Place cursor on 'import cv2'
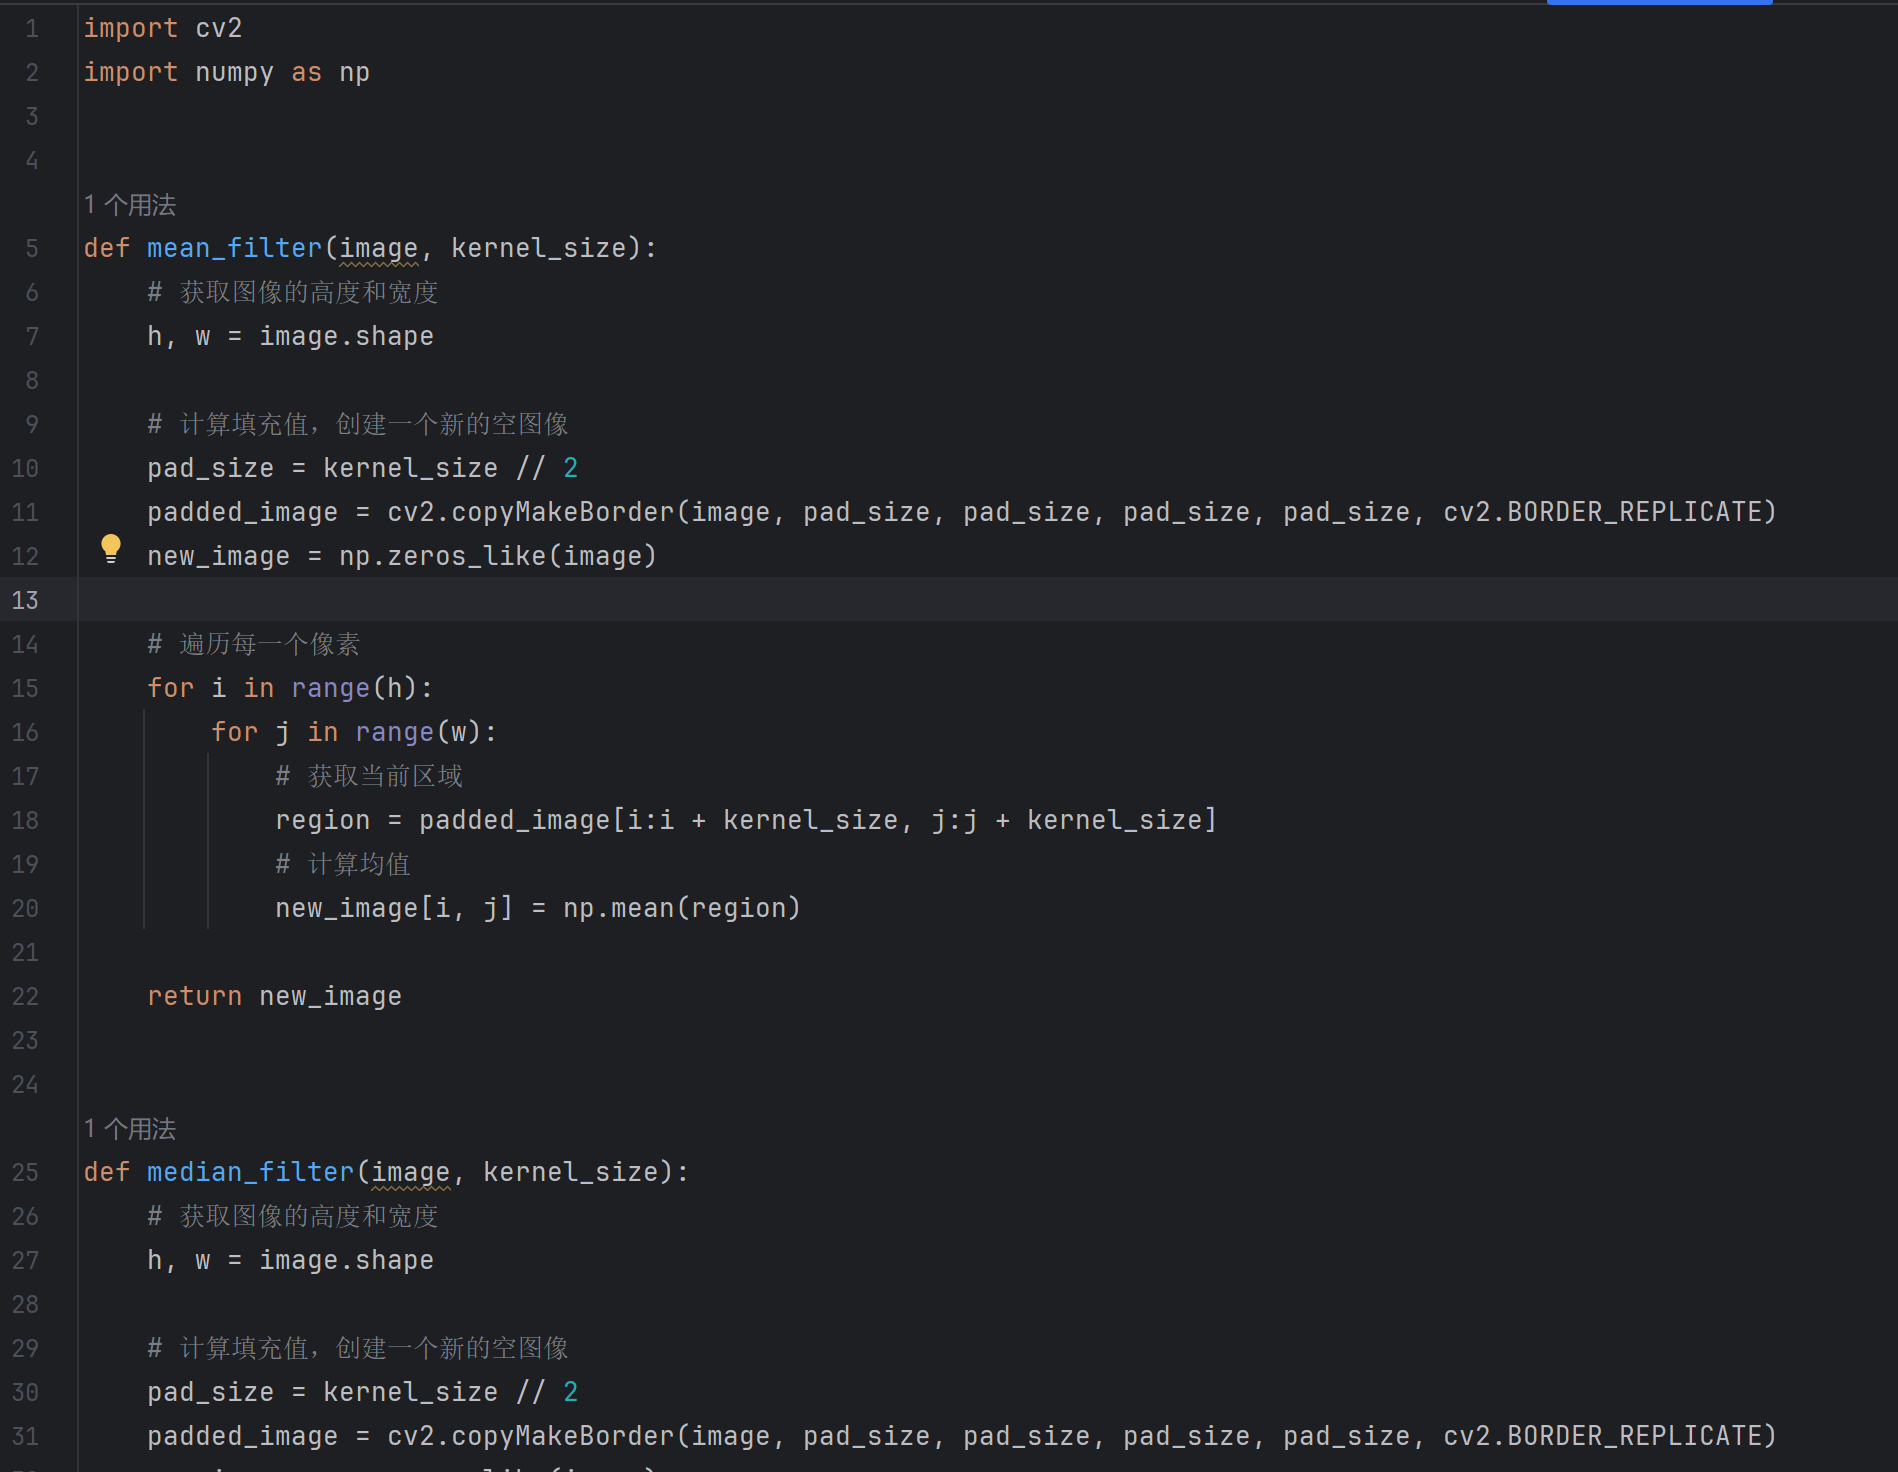Image resolution: width=1898 pixels, height=1472 pixels. [x=163, y=28]
